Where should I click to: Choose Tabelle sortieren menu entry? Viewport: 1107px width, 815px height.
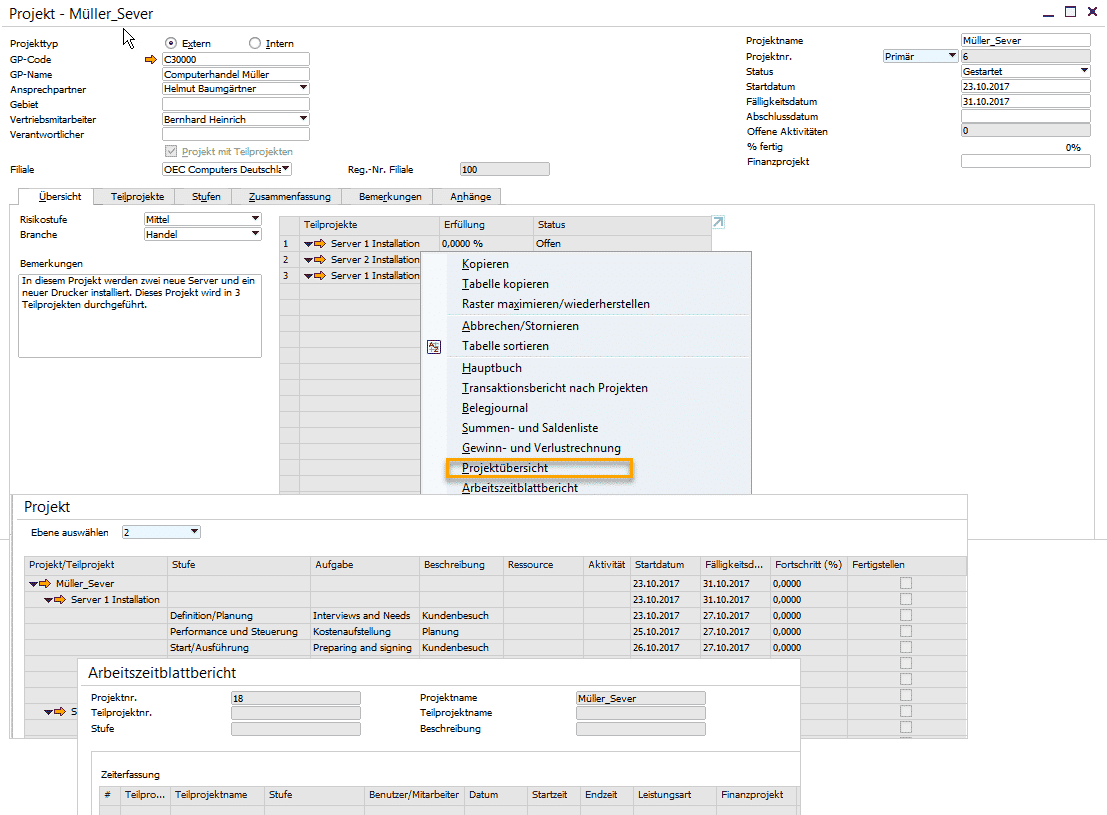(505, 346)
